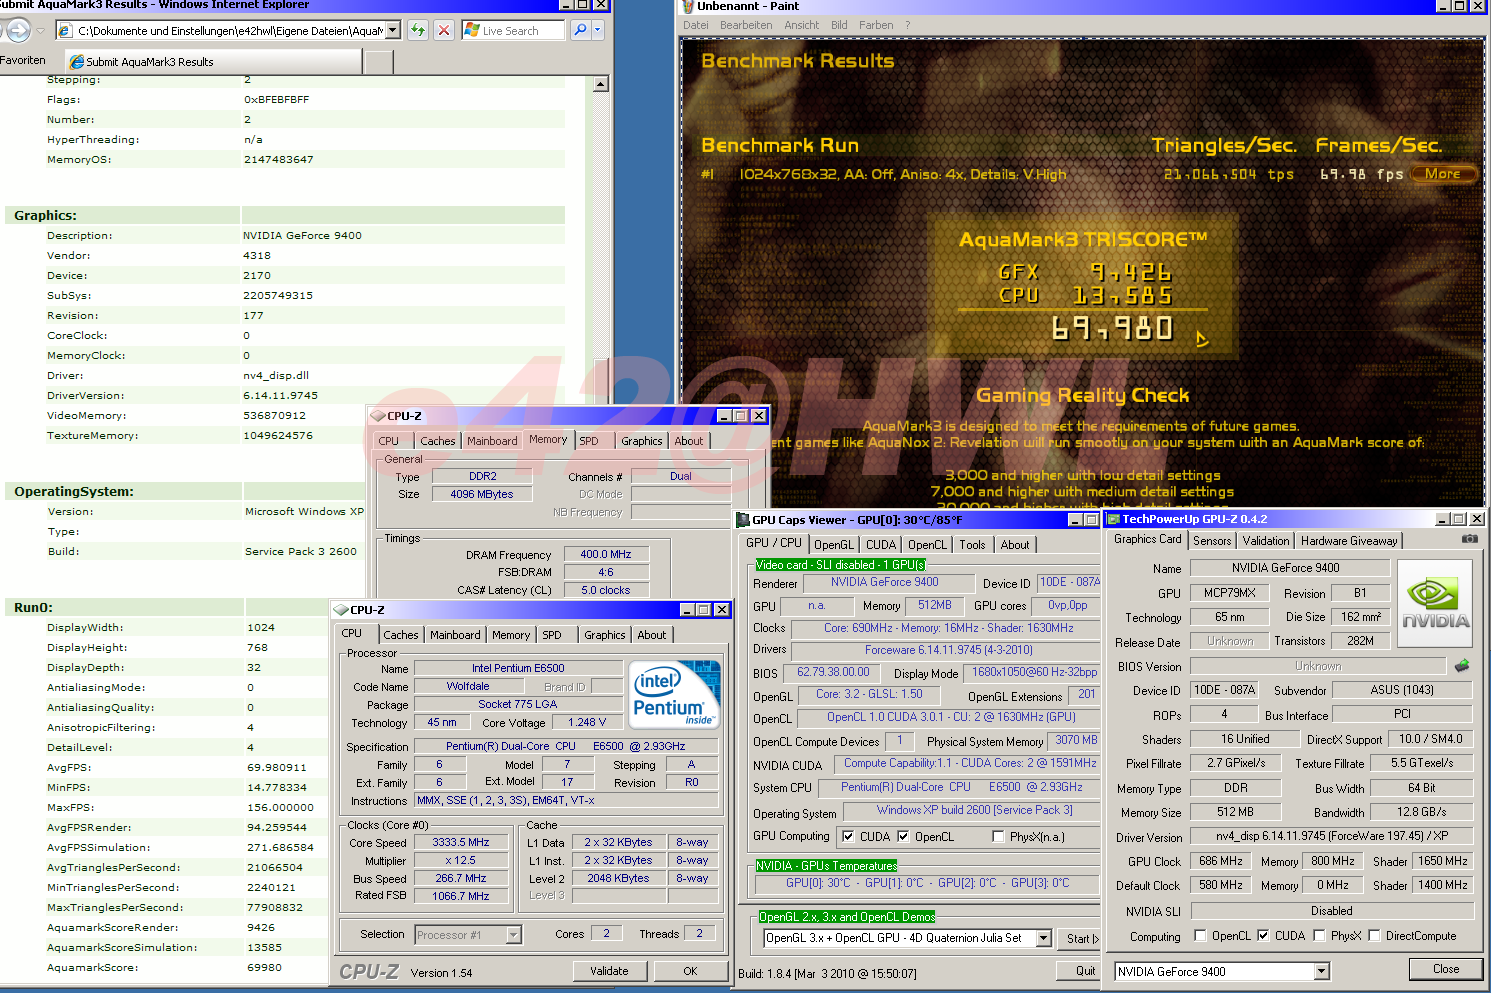
Task: Select the OpenCL tab in GPU Caps Viewer
Action: coord(927,545)
